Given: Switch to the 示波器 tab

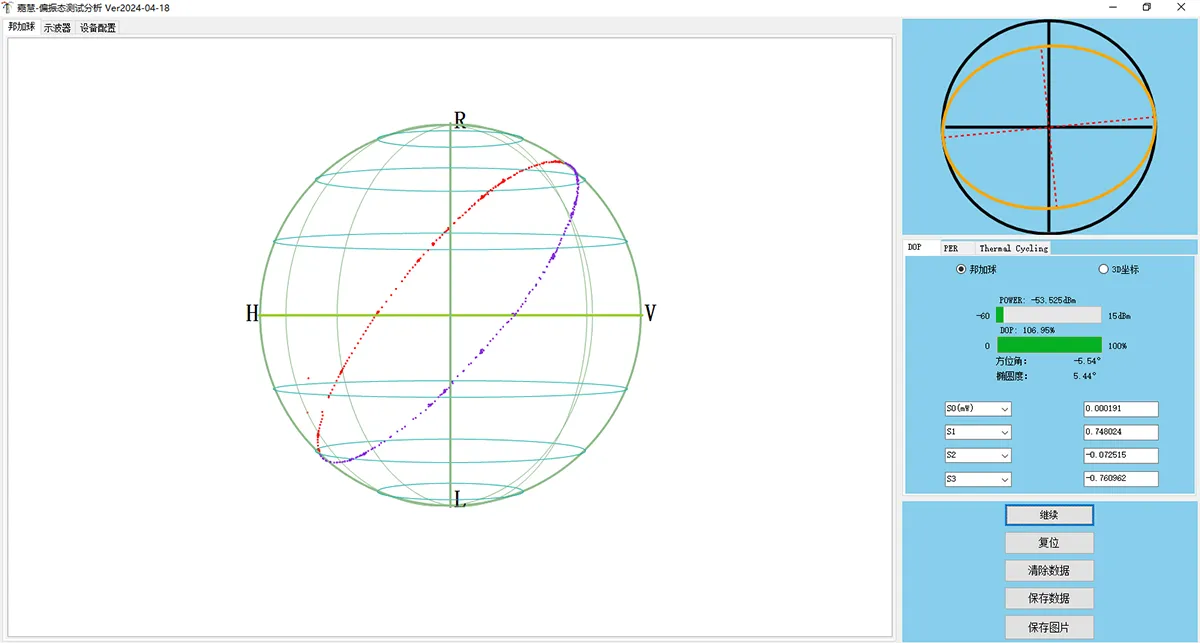Looking at the screenshot, I should pos(57,28).
